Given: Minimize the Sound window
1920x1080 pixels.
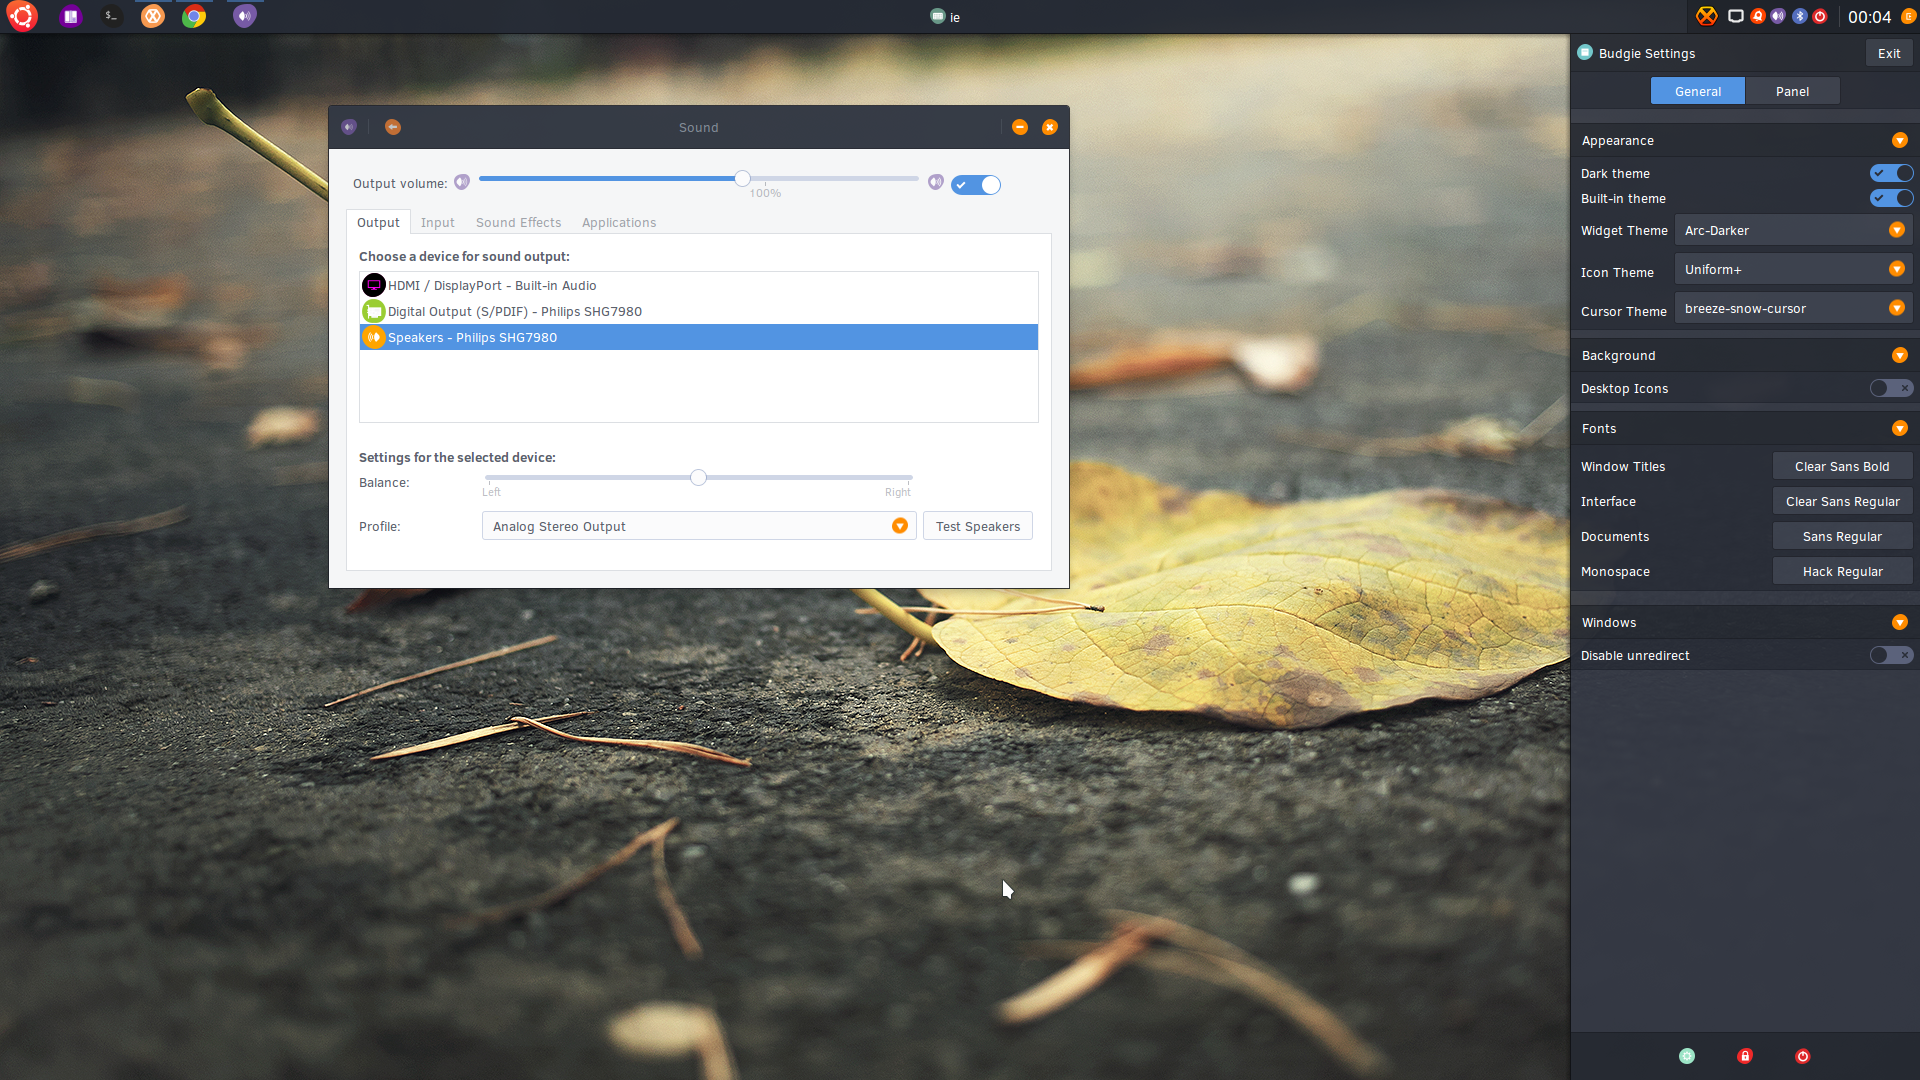Looking at the screenshot, I should click(x=1020, y=127).
